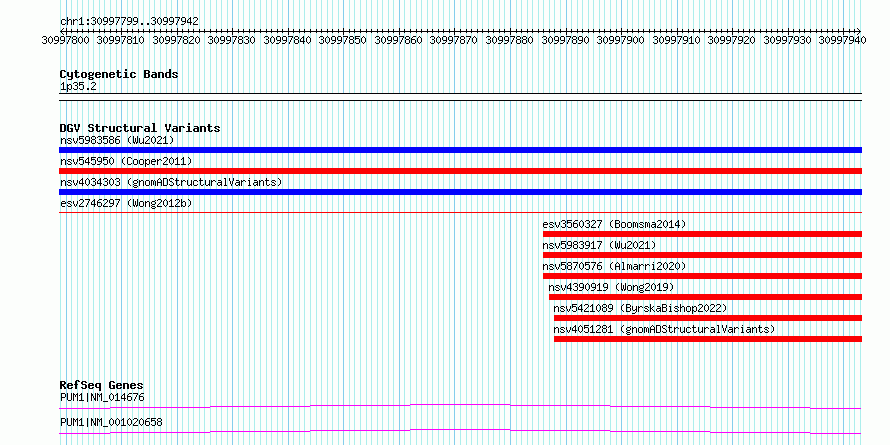The image size is (890, 445).
Task: Click the 30997890 ruler position
Action: coord(565,40)
